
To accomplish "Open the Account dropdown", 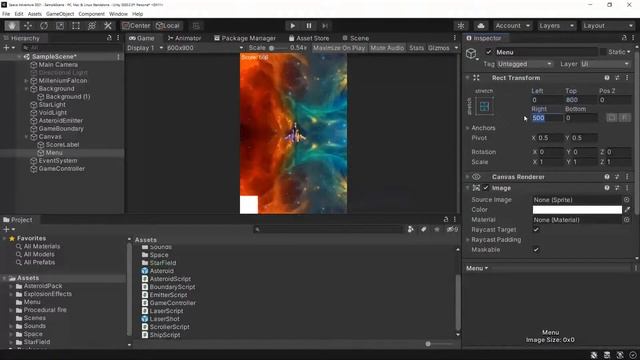I will pos(513,26).
